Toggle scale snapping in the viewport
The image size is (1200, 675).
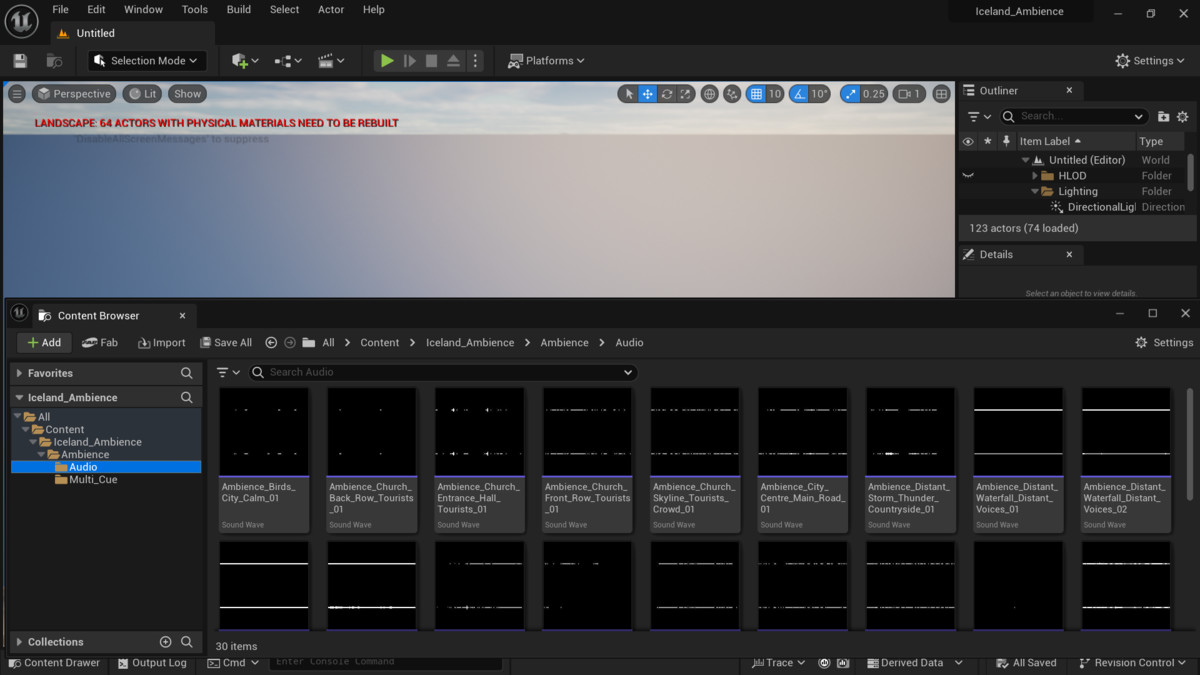pos(850,94)
